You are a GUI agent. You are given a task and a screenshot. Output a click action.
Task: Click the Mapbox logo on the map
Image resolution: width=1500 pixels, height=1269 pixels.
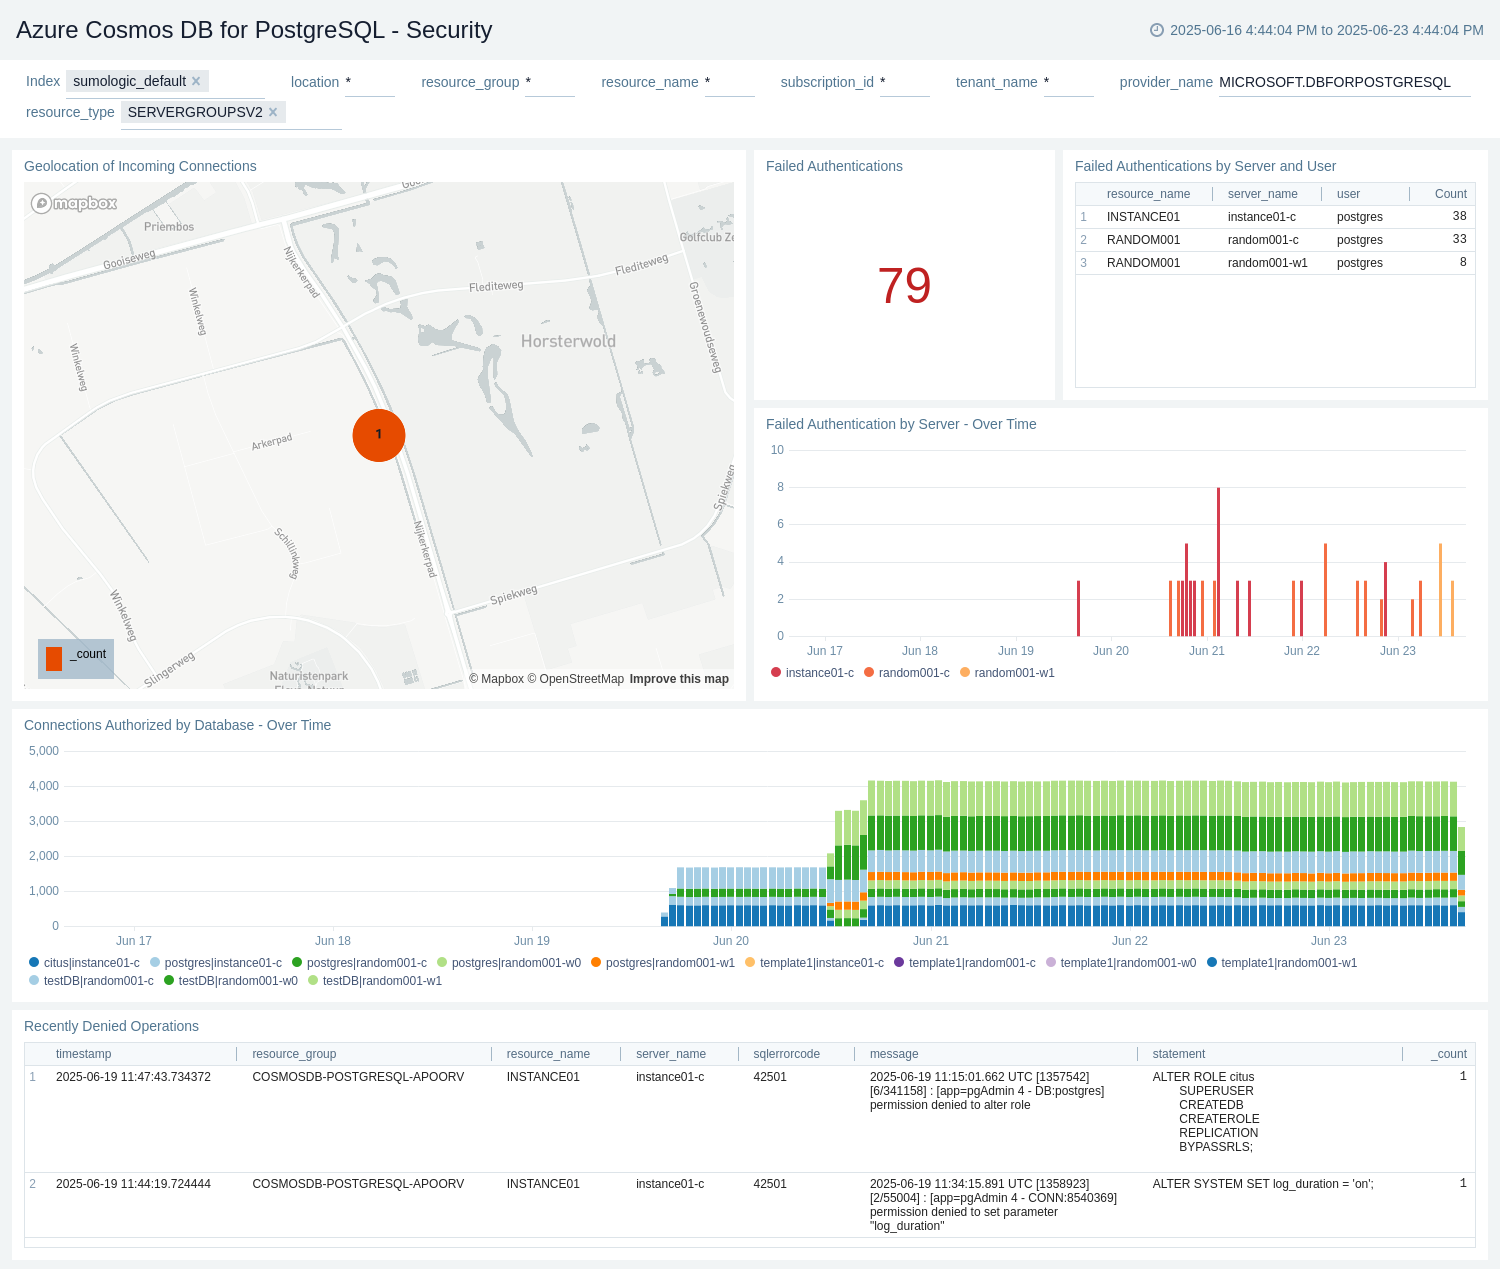[x=74, y=203]
